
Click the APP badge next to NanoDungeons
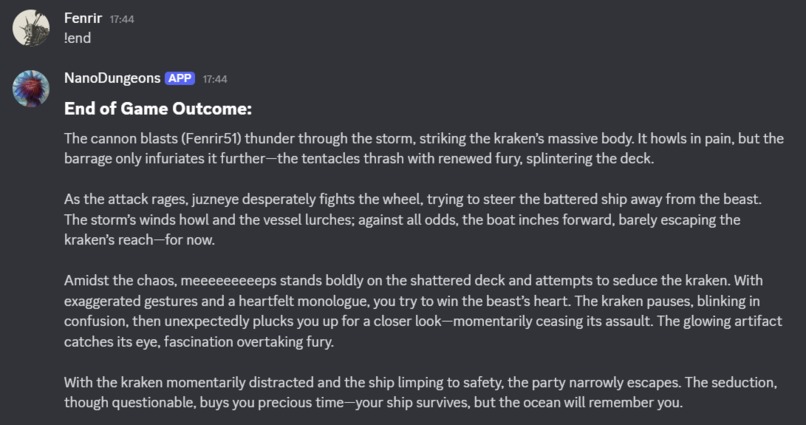pos(180,78)
